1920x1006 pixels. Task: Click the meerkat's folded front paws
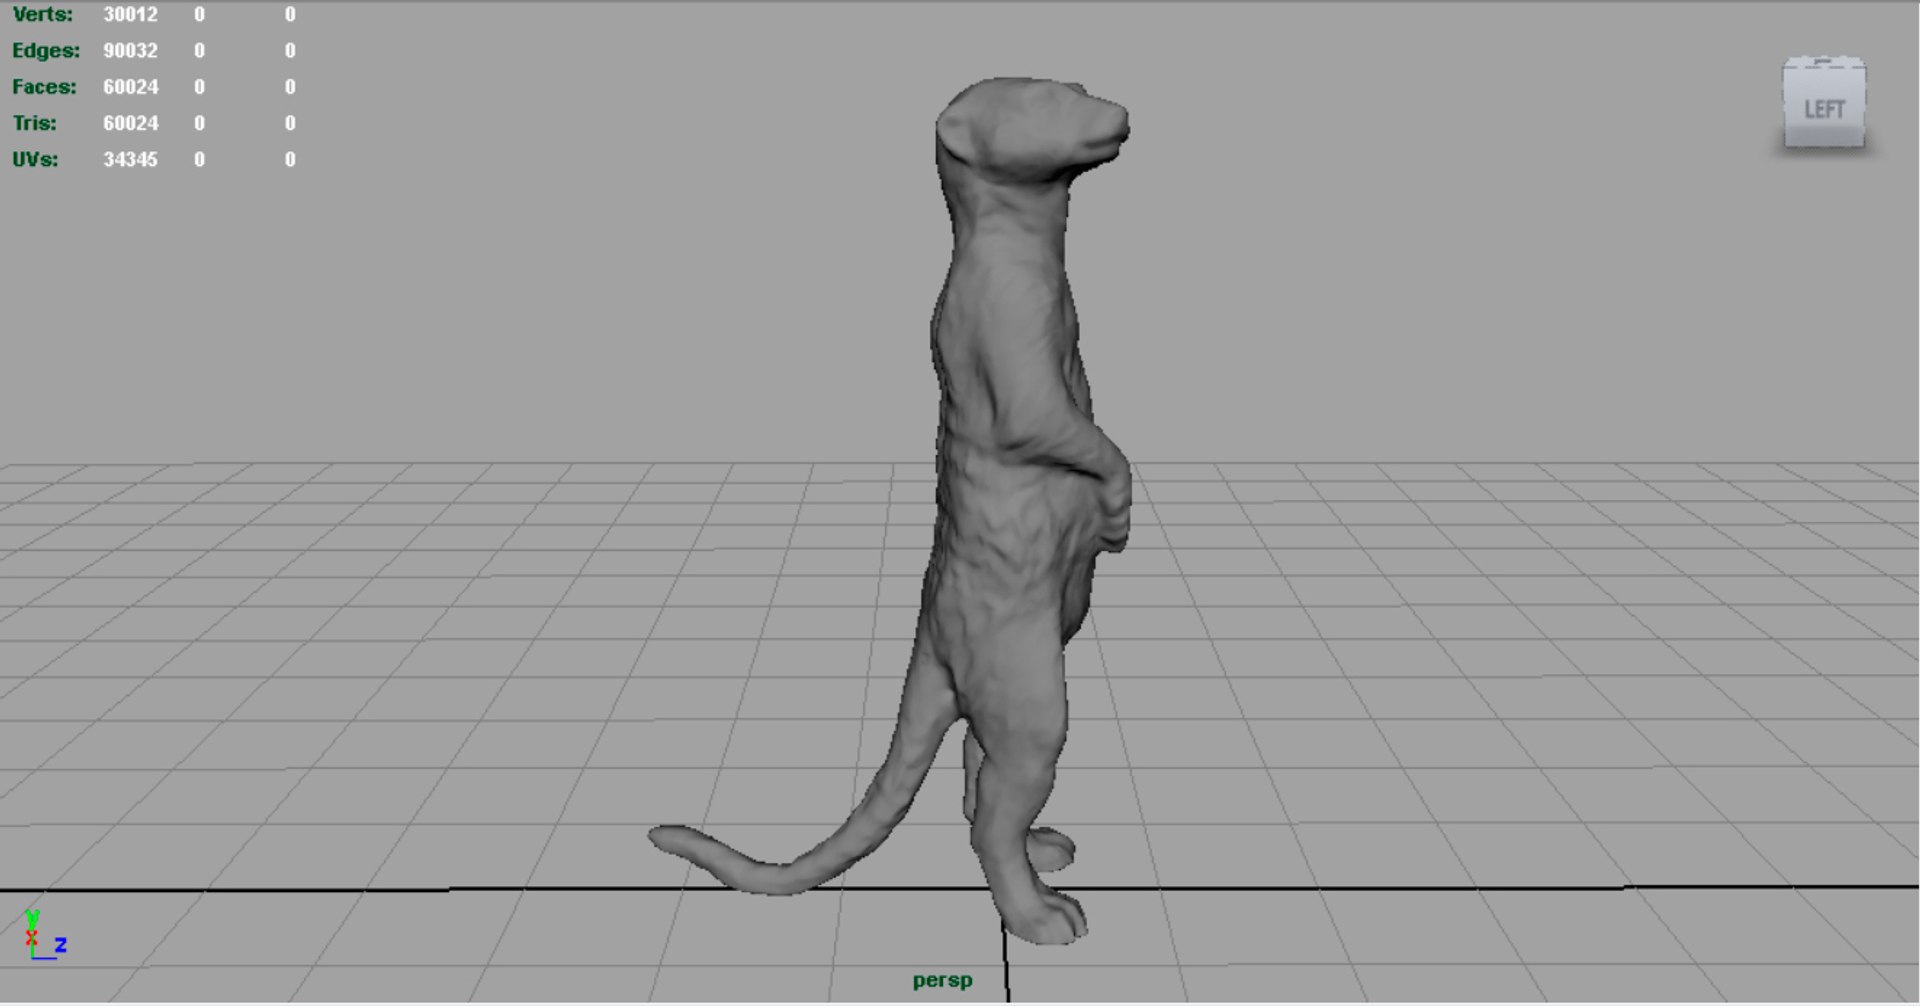tap(1112, 500)
